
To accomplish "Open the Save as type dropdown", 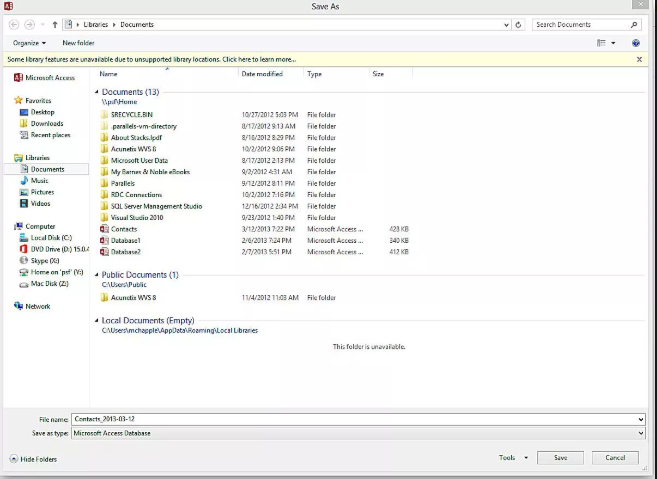I will coord(641,433).
